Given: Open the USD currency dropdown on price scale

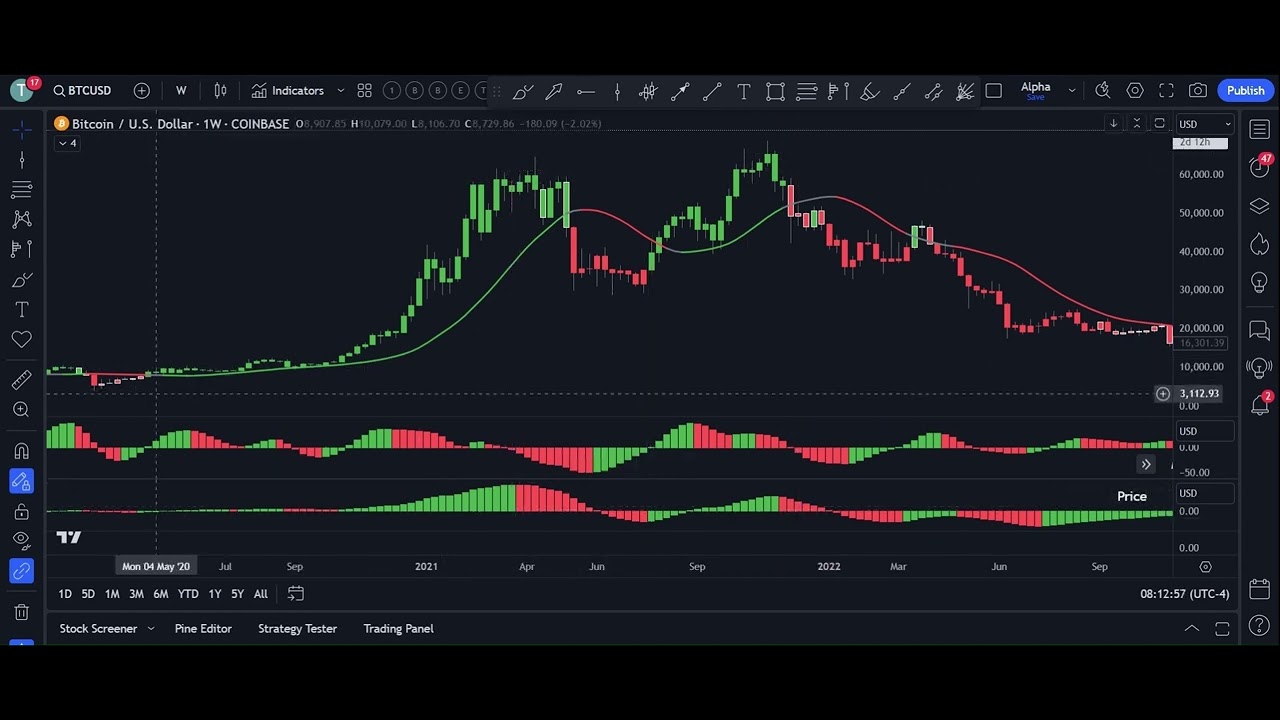Looking at the screenshot, I should [x=1204, y=124].
